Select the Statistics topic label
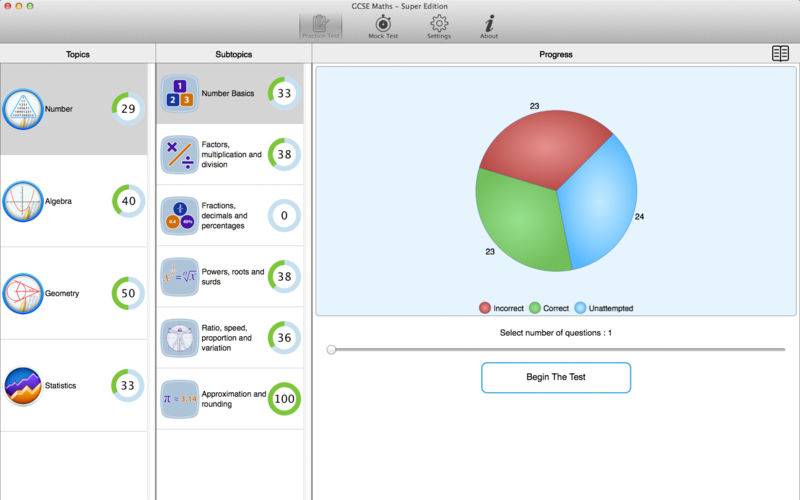Screen dimensions: 800x500 click(x=60, y=386)
